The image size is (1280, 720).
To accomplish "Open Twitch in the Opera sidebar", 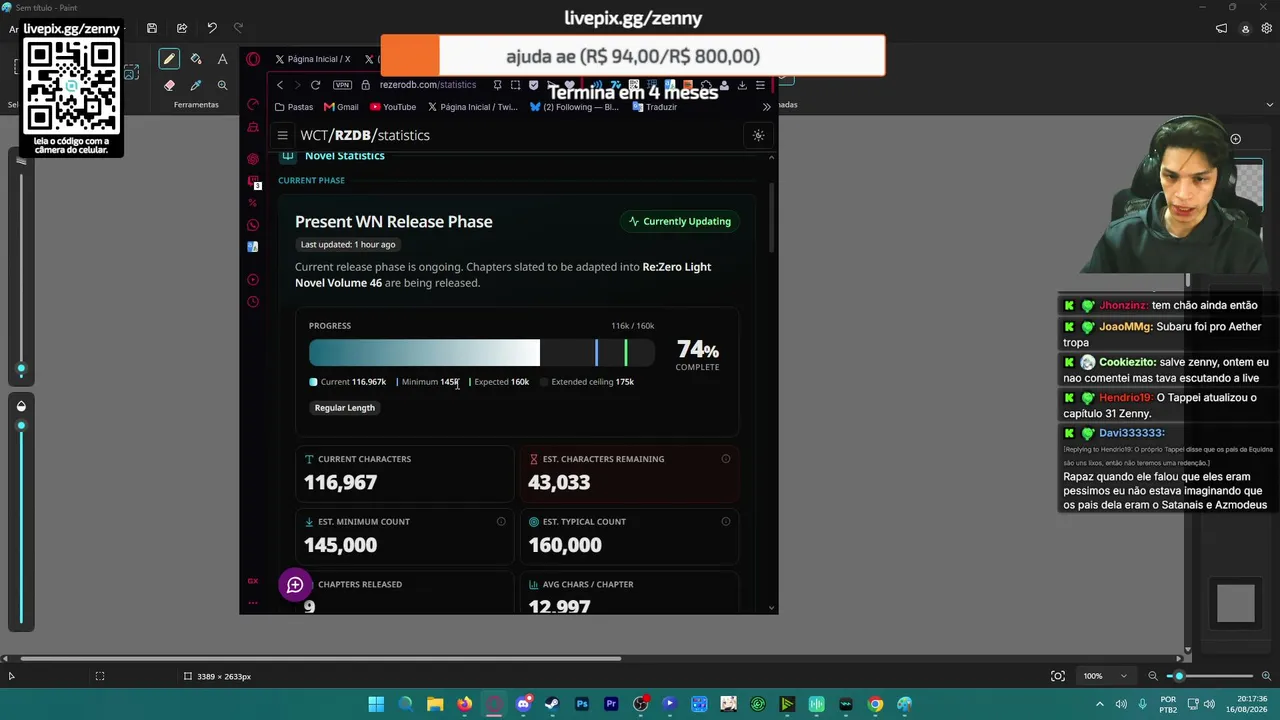I will point(253,181).
